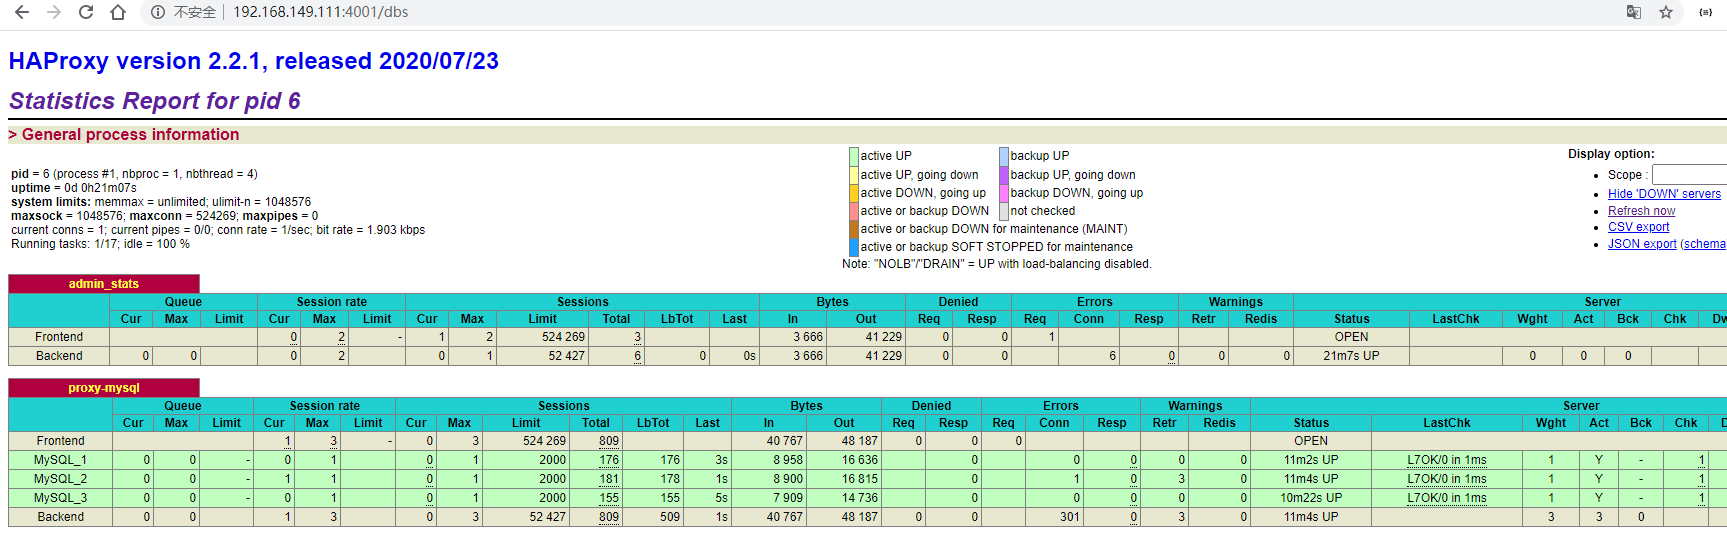This screenshot has width=1727, height=539.
Task: Click 'LbTot' column header in proxy-mysql table
Action: click(x=653, y=423)
